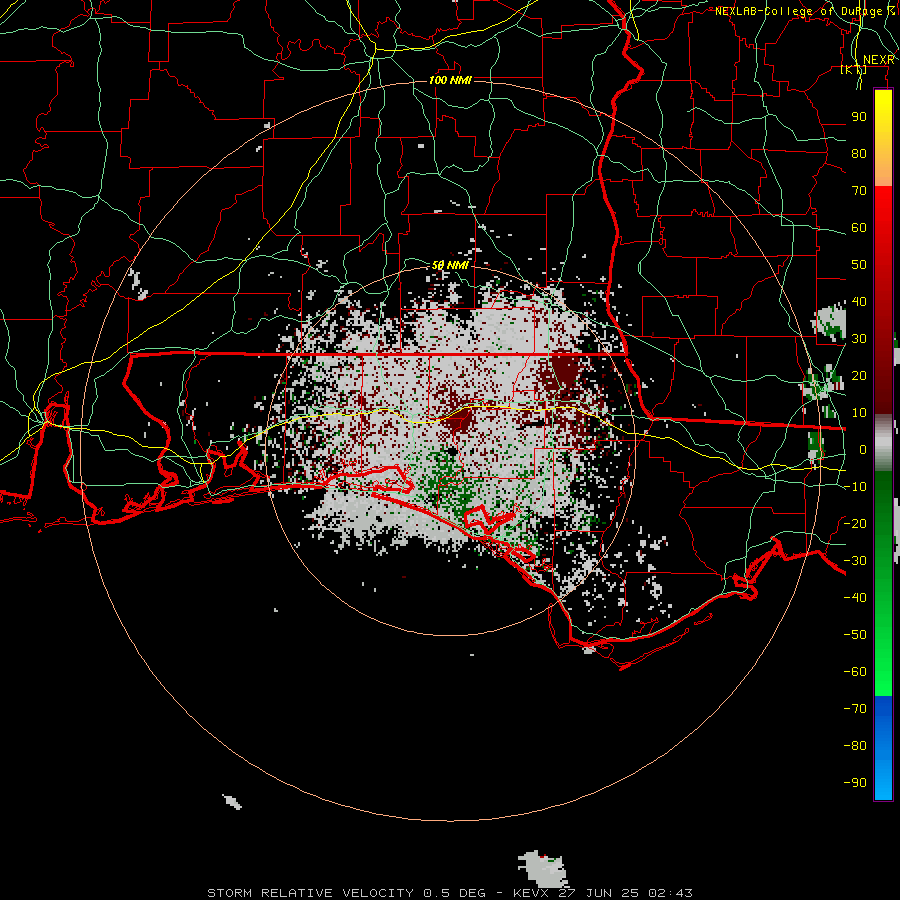Click the 100 NMI range ring label

coord(450,80)
